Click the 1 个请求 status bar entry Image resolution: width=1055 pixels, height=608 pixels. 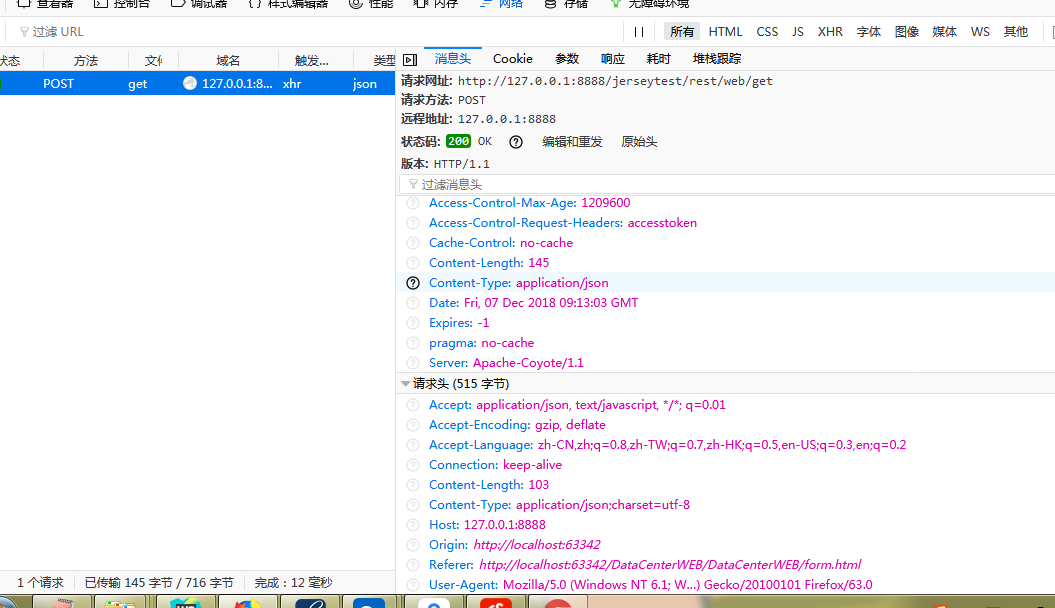point(40,582)
